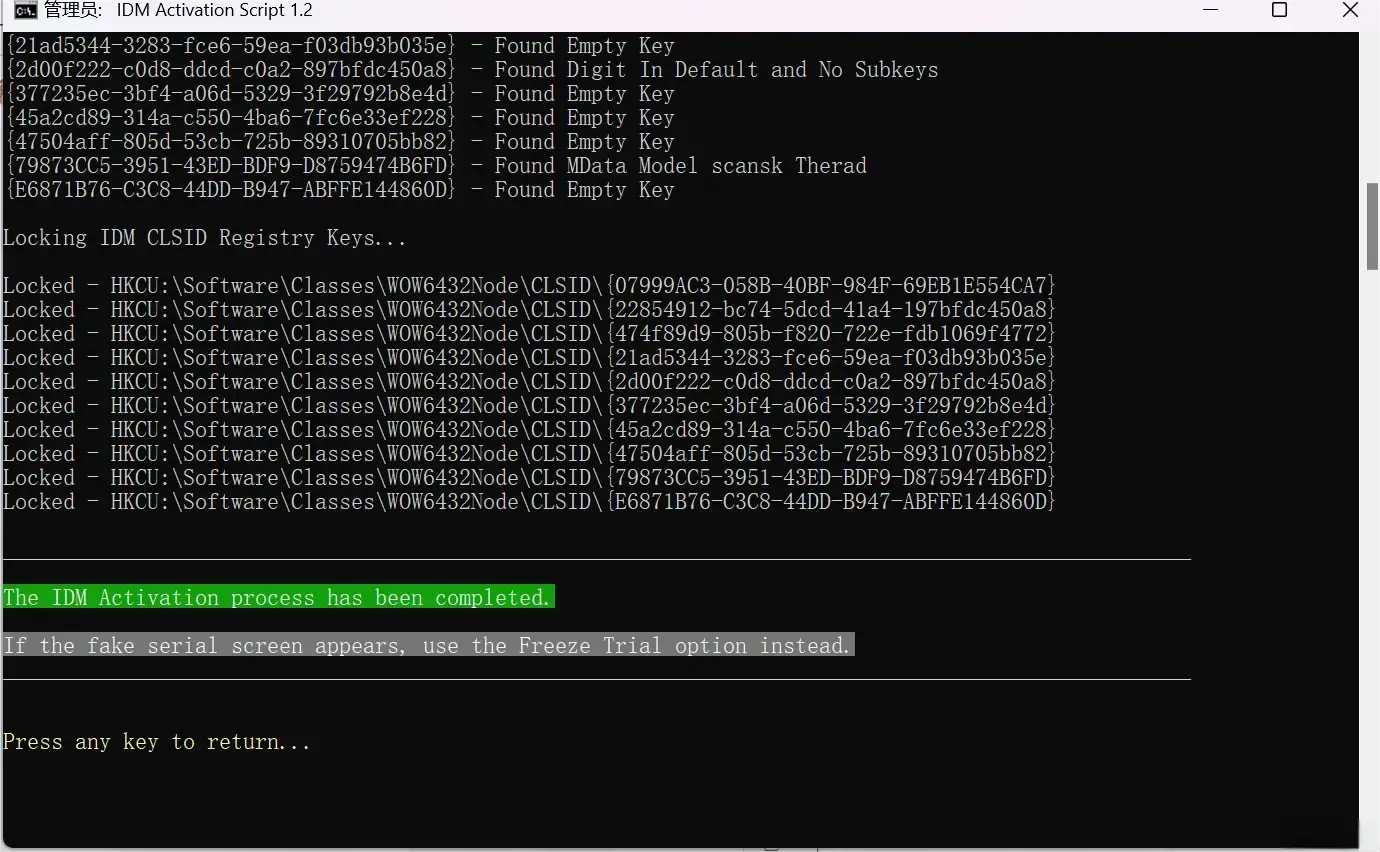Click the Locked line ending in 474f89d9-805b-f820-722e-fdb1069f4772

pos(529,334)
